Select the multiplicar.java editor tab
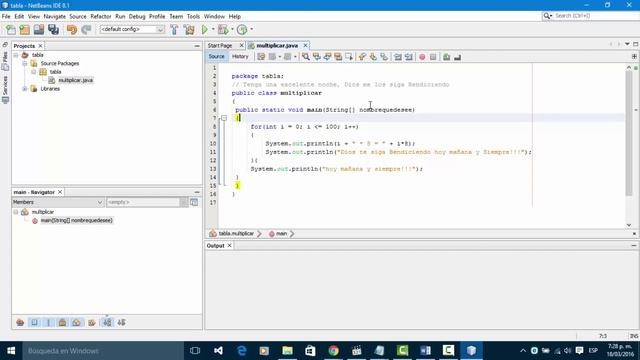 pos(277,46)
